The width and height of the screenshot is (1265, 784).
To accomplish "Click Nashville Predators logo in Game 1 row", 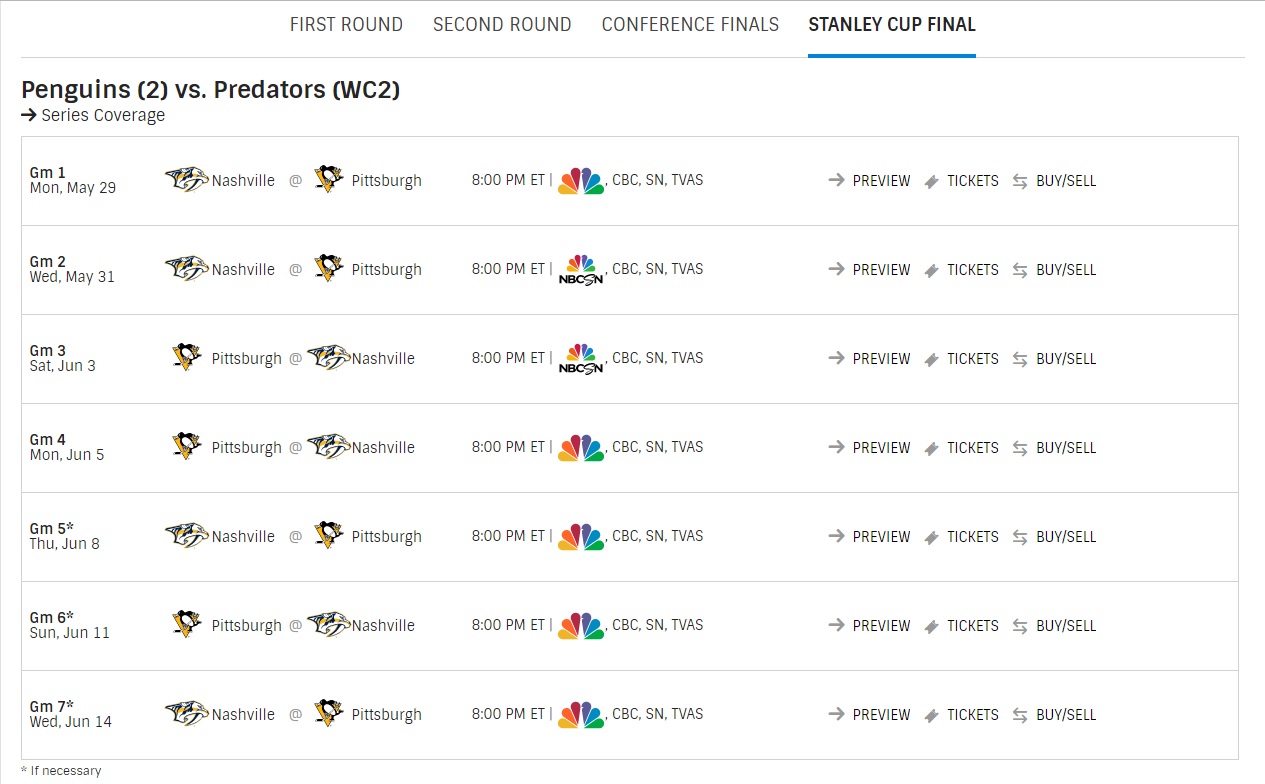I will click(x=187, y=180).
